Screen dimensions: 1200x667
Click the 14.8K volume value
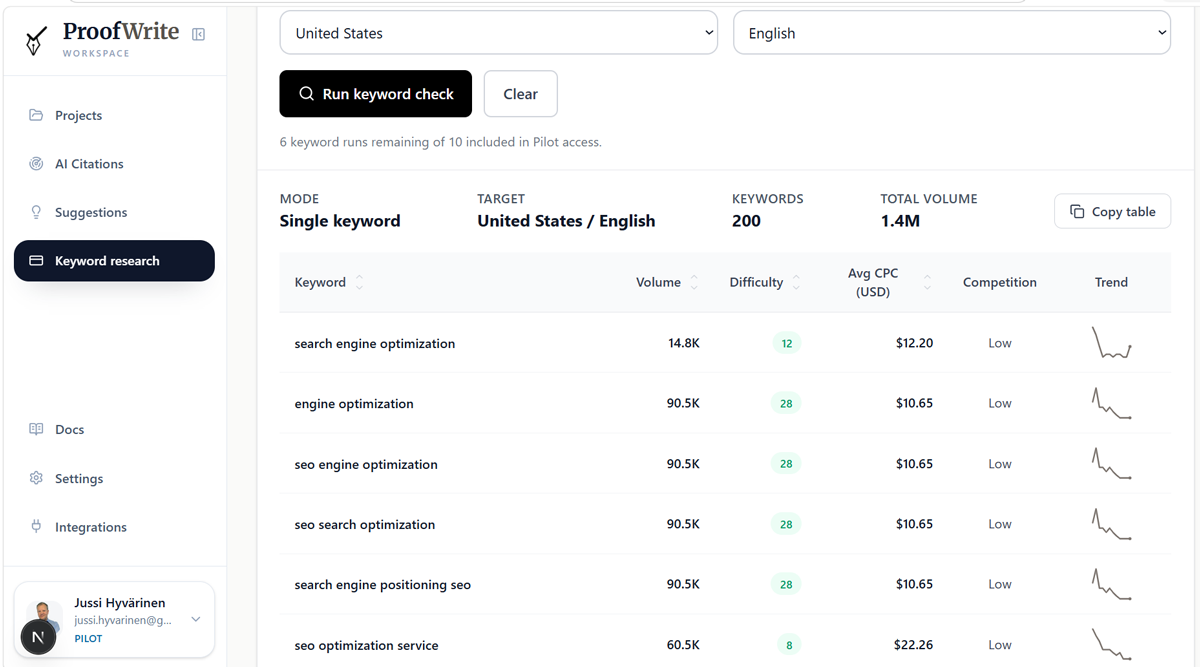684,343
